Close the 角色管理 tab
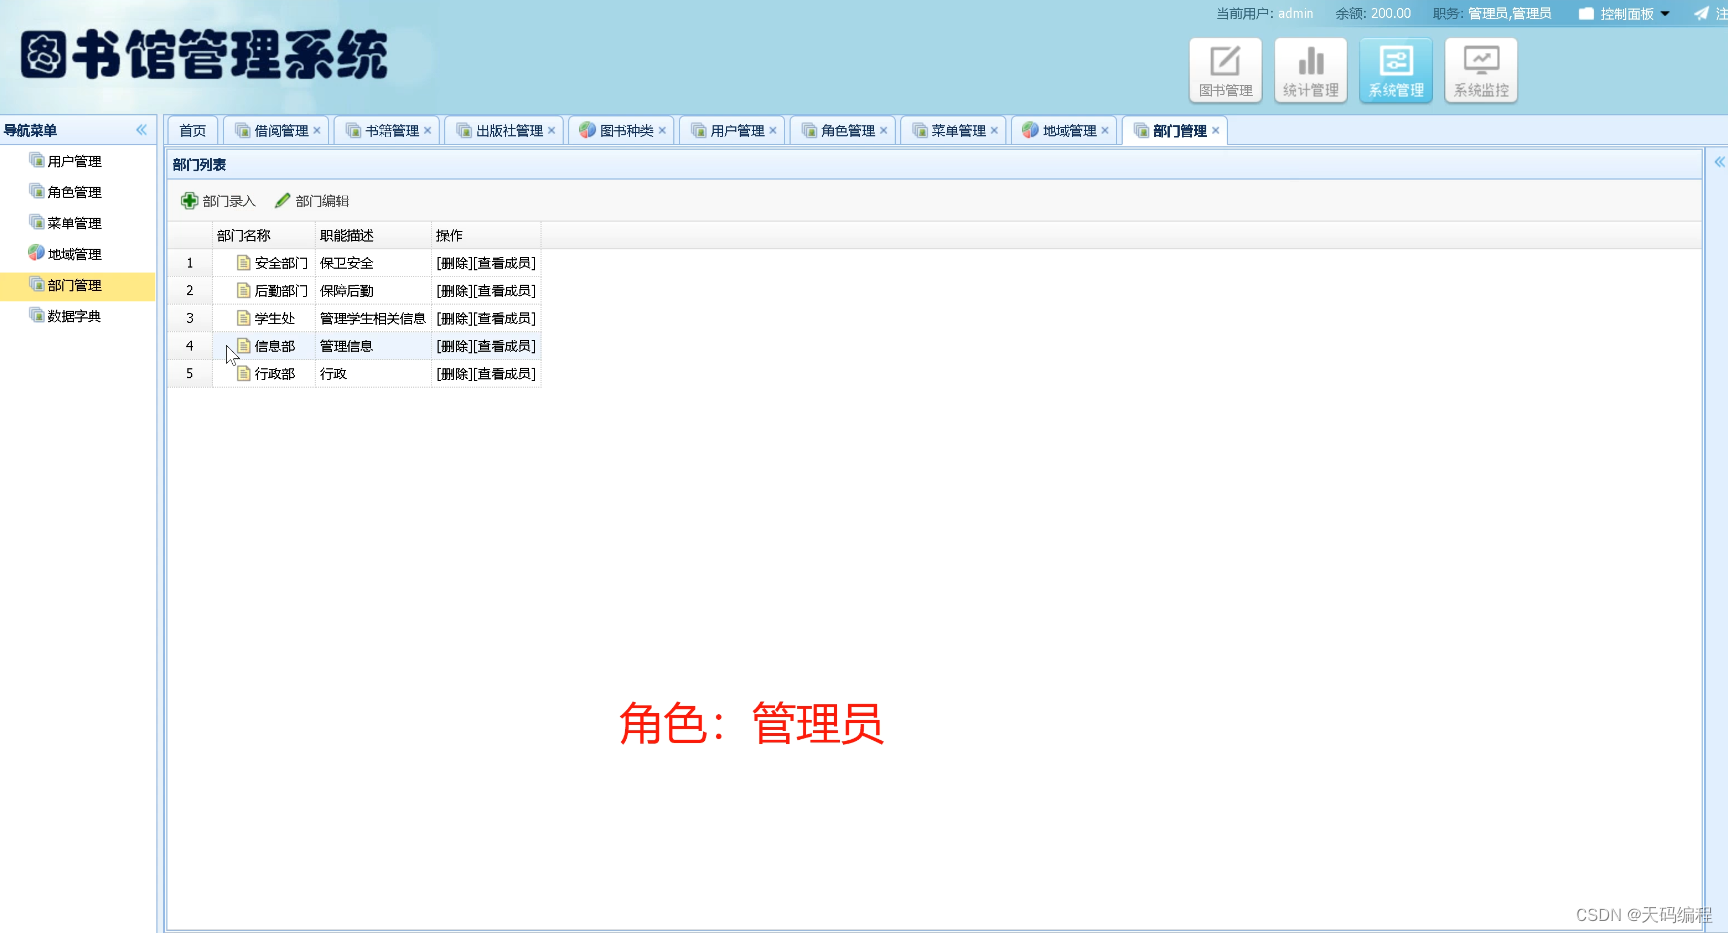 (x=883, y=130)
